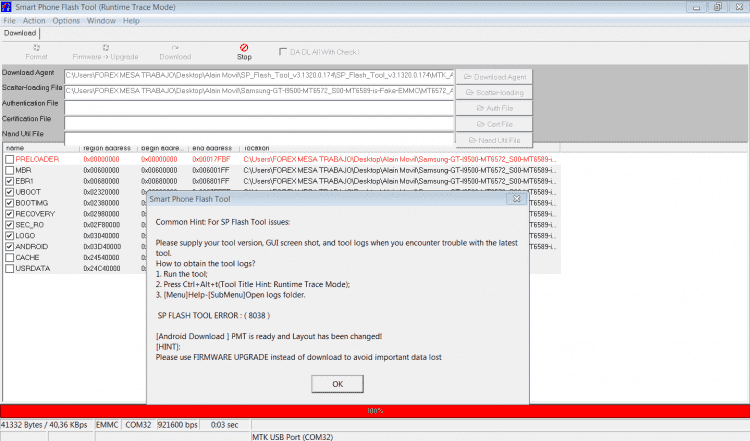The width and height of the screenshot is (750, 441).
Task: Check the MBR partition checkbox
Action: click(x=10, y=170)
